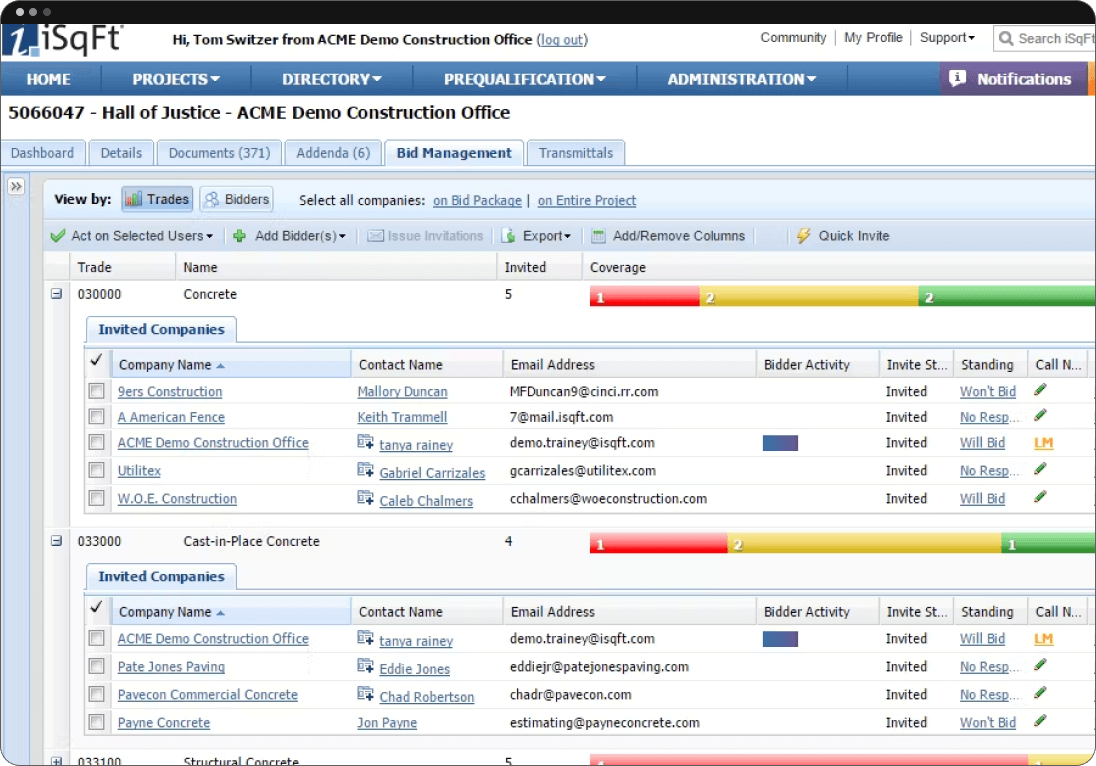Image resolution: width=1096 pixels, height=766 pixels.
Task: Open the Add Bidder(s) dropdown
Action: coord(289,236)
